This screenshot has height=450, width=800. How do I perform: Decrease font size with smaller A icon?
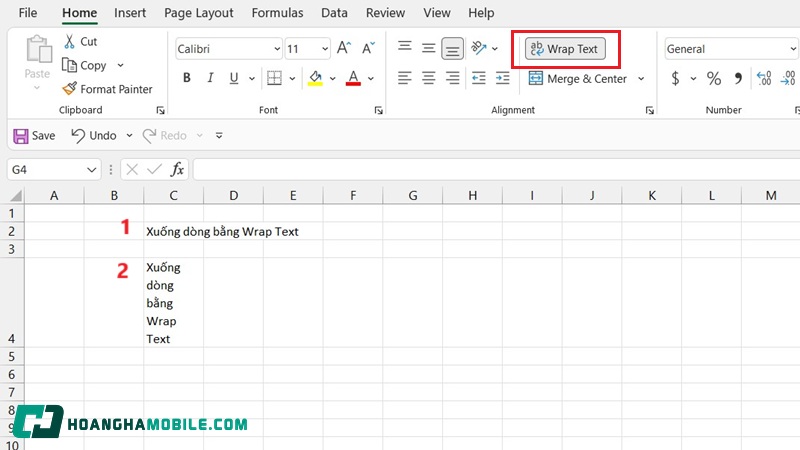tap(368, 48)
